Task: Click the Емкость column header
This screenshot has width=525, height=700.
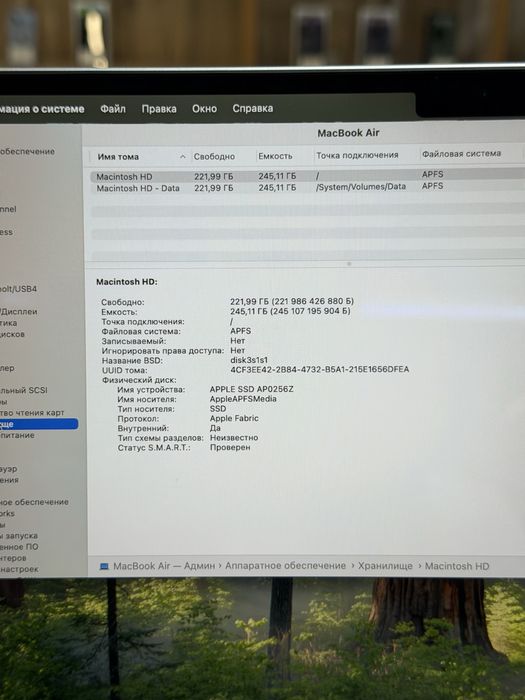Action: pos(275,156)
